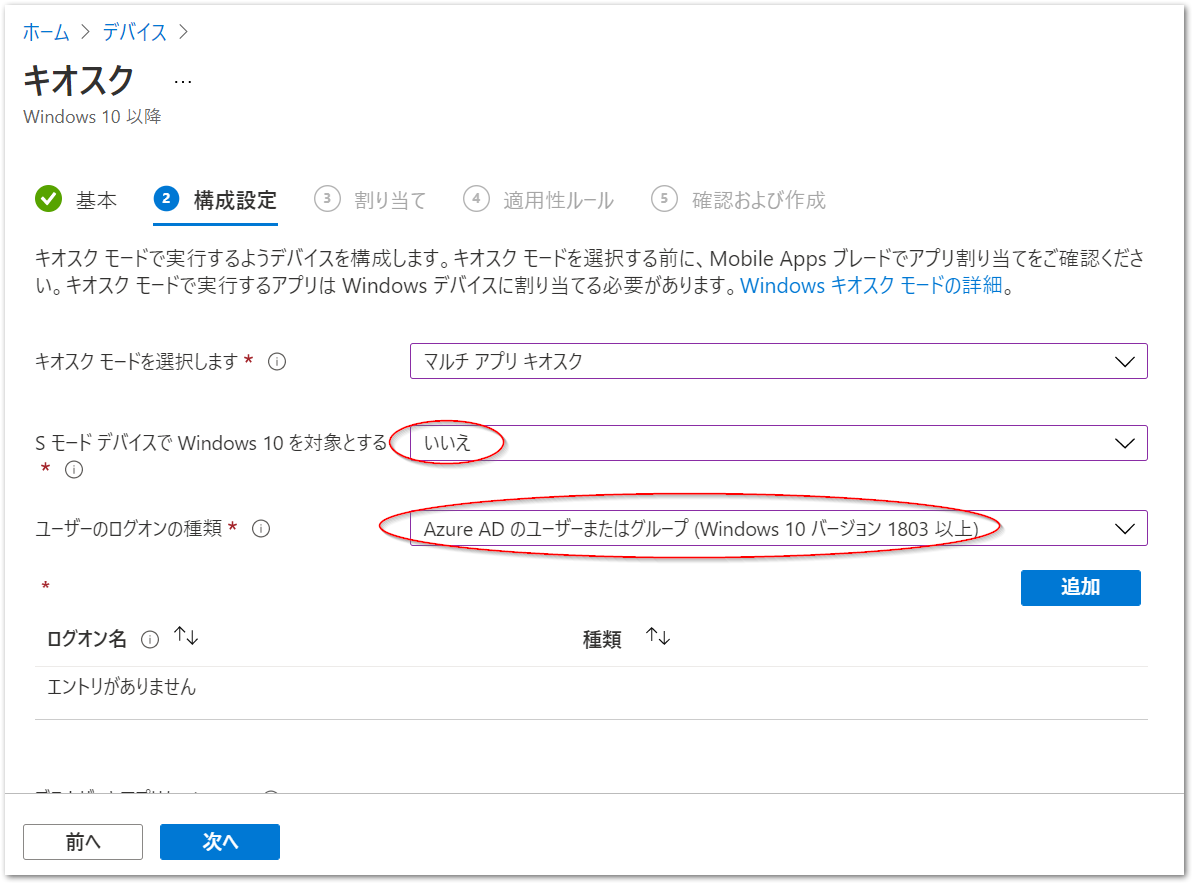This screenshot has height=884, width=1193.
Task: Click the info icon beside ログオン名 column header
Action: coord(150,637)
